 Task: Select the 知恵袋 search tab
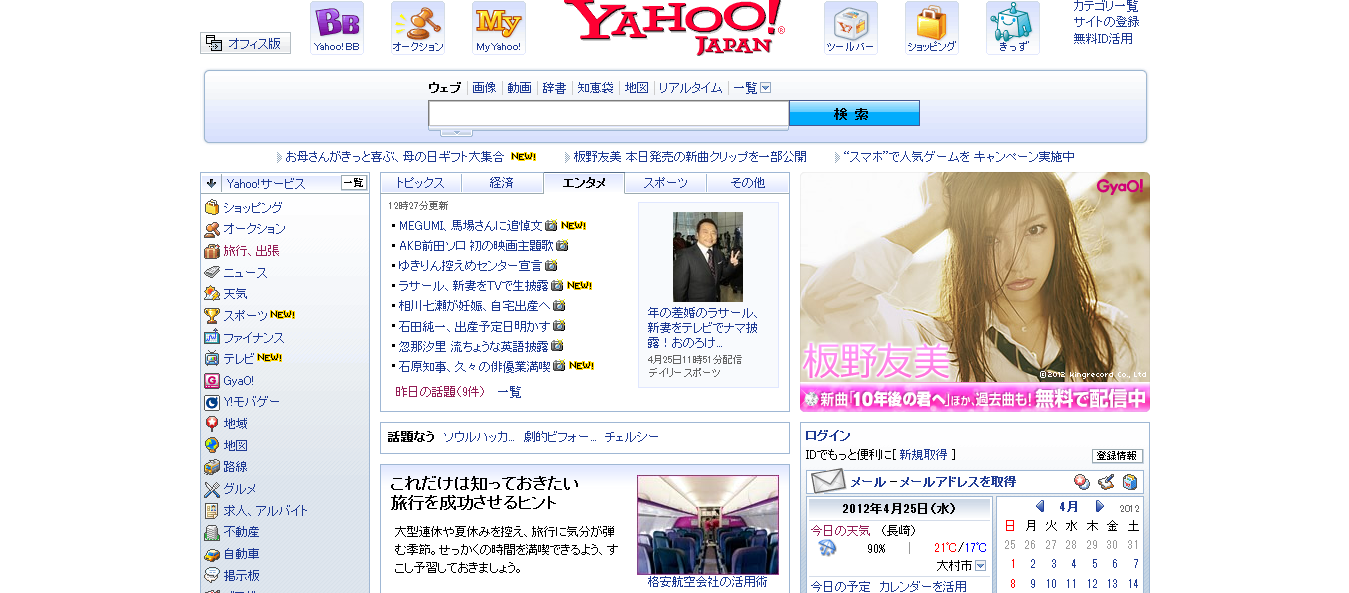pyautogui.click(x=595, y=88)
